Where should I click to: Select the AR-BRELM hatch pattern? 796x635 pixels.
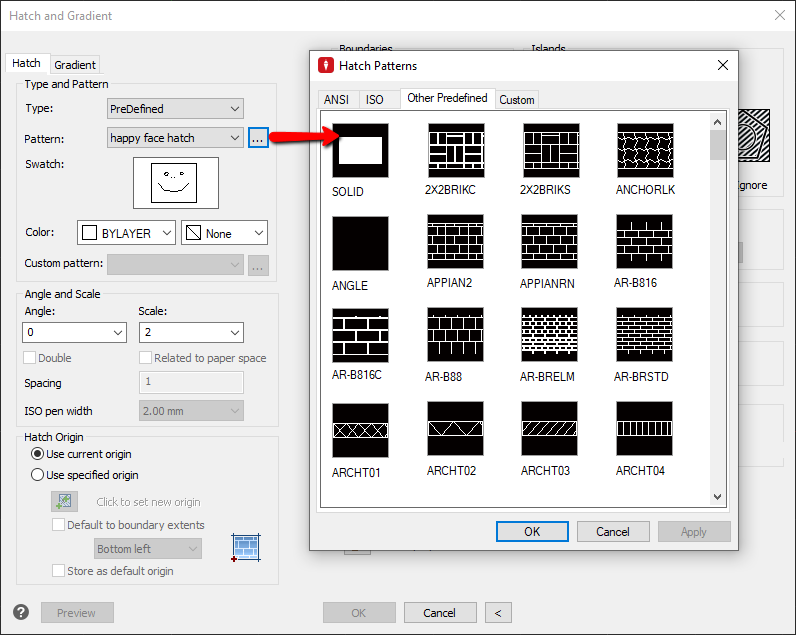550,335
